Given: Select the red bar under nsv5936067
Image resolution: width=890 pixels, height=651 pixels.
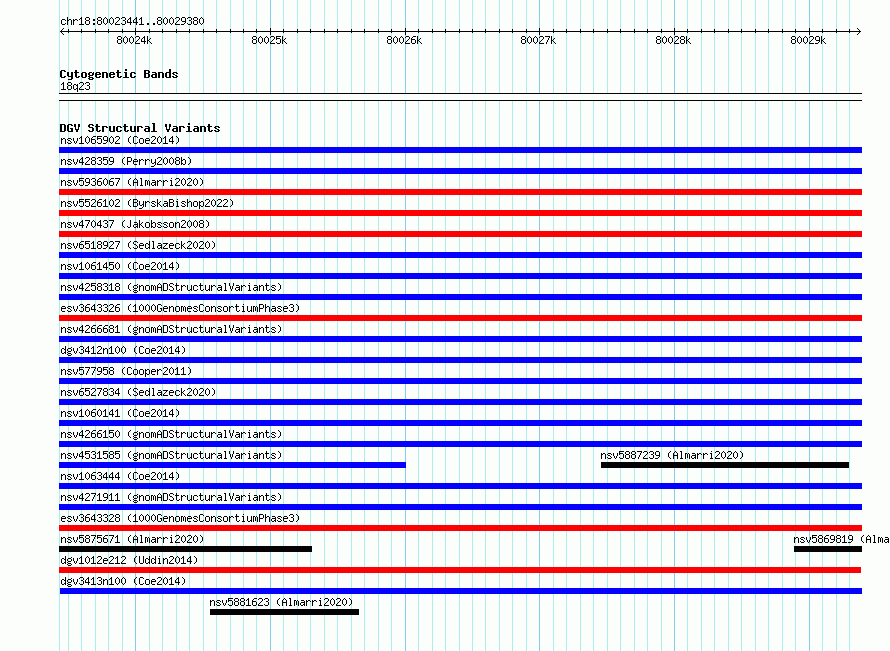Looking at the screenshot, I should (460, 192).
